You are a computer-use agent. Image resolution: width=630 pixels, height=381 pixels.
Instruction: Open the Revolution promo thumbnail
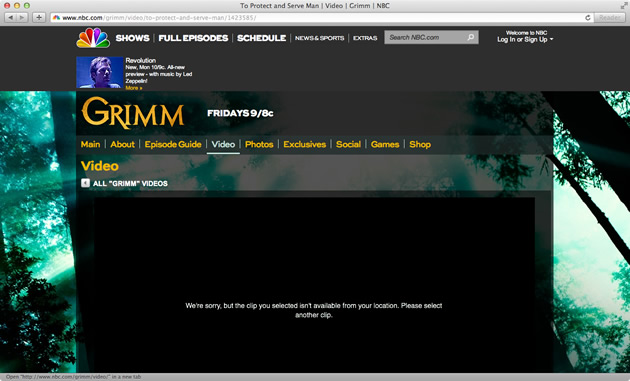point(100,72)
